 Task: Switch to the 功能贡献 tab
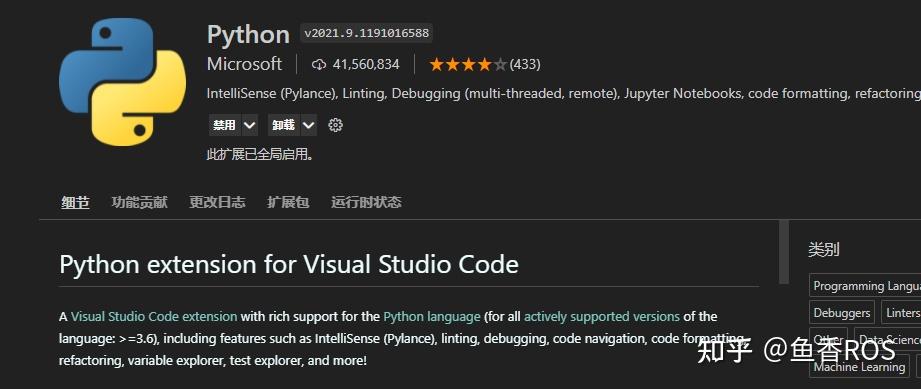tap(139, 202)
